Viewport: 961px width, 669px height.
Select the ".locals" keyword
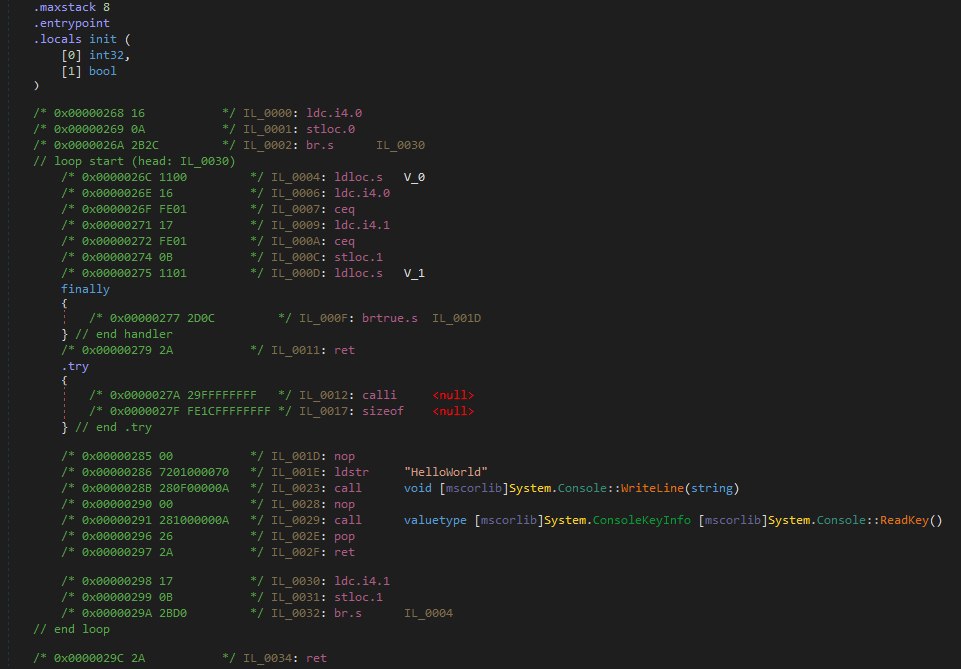[x=58, y=39]
